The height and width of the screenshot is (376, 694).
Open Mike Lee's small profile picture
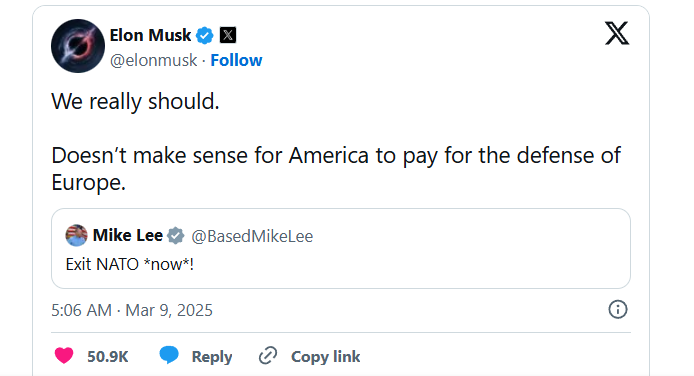click(77, 235)
